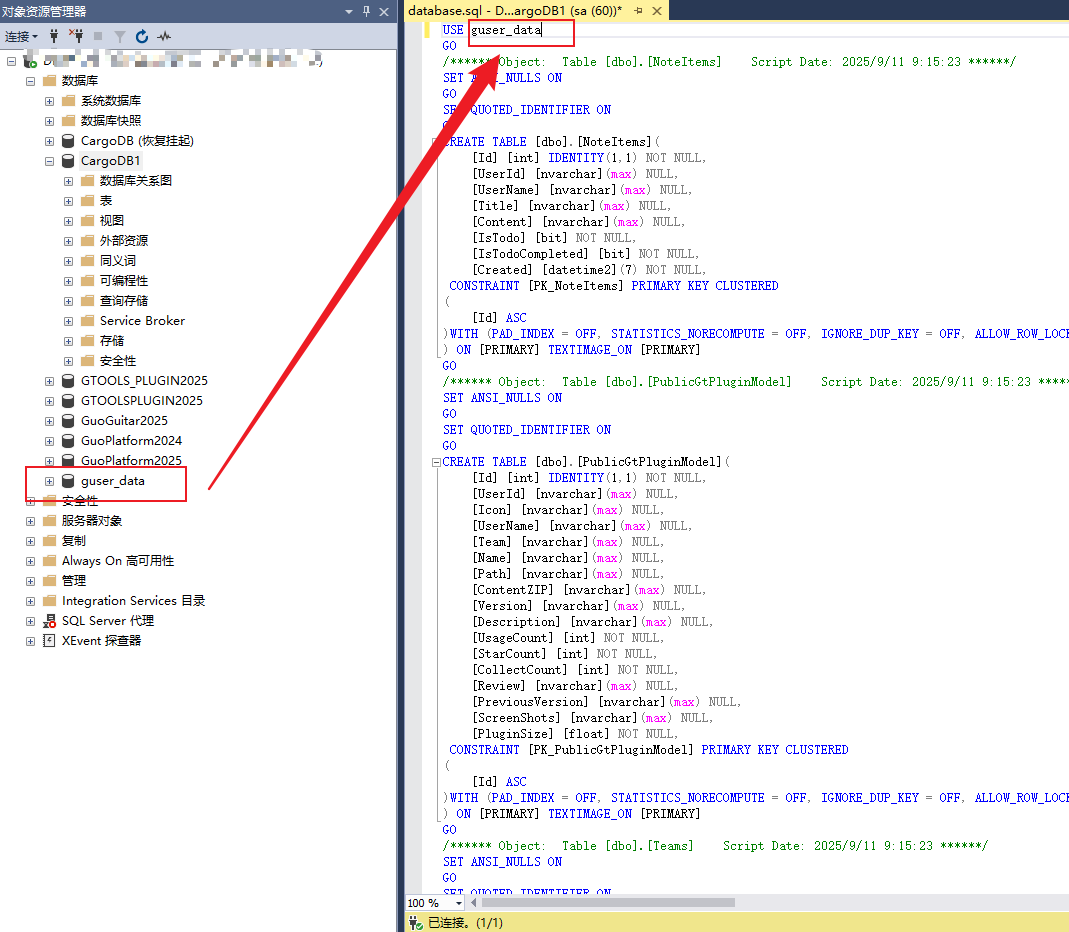Click the GTOOLS_PLUGIN2025 database icon
Viewport: 1069px width, 932px height.
tap(68, 380)
